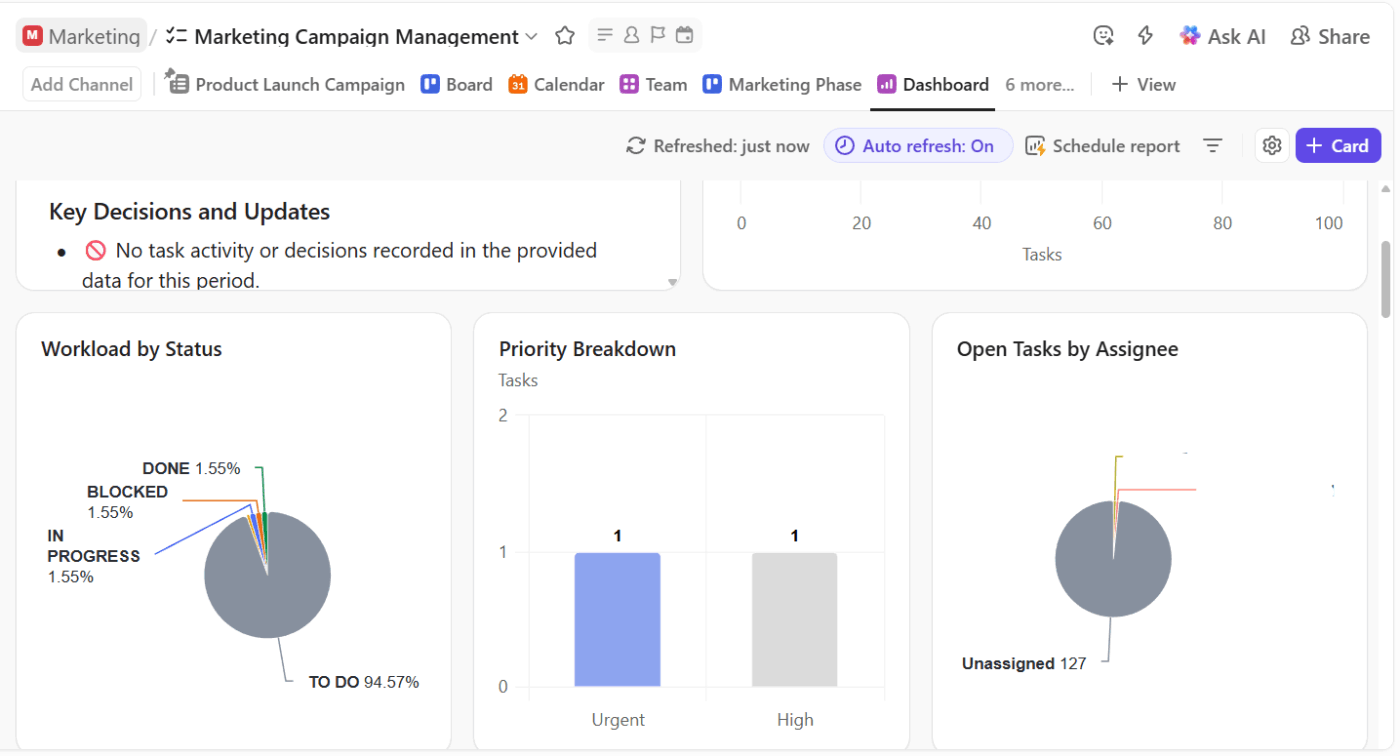
Task: Open the Automations lightning bolt icon
Action: [1145, 35]
